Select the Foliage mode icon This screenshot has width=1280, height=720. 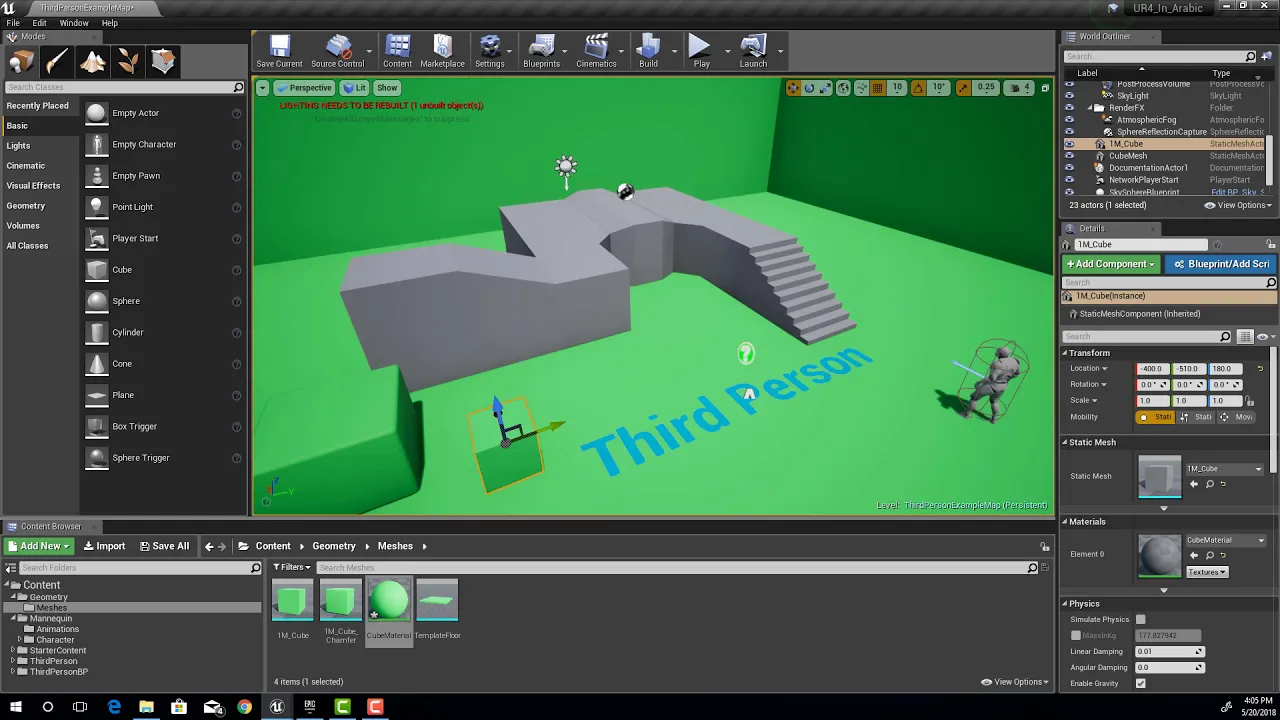pos(128,62)
